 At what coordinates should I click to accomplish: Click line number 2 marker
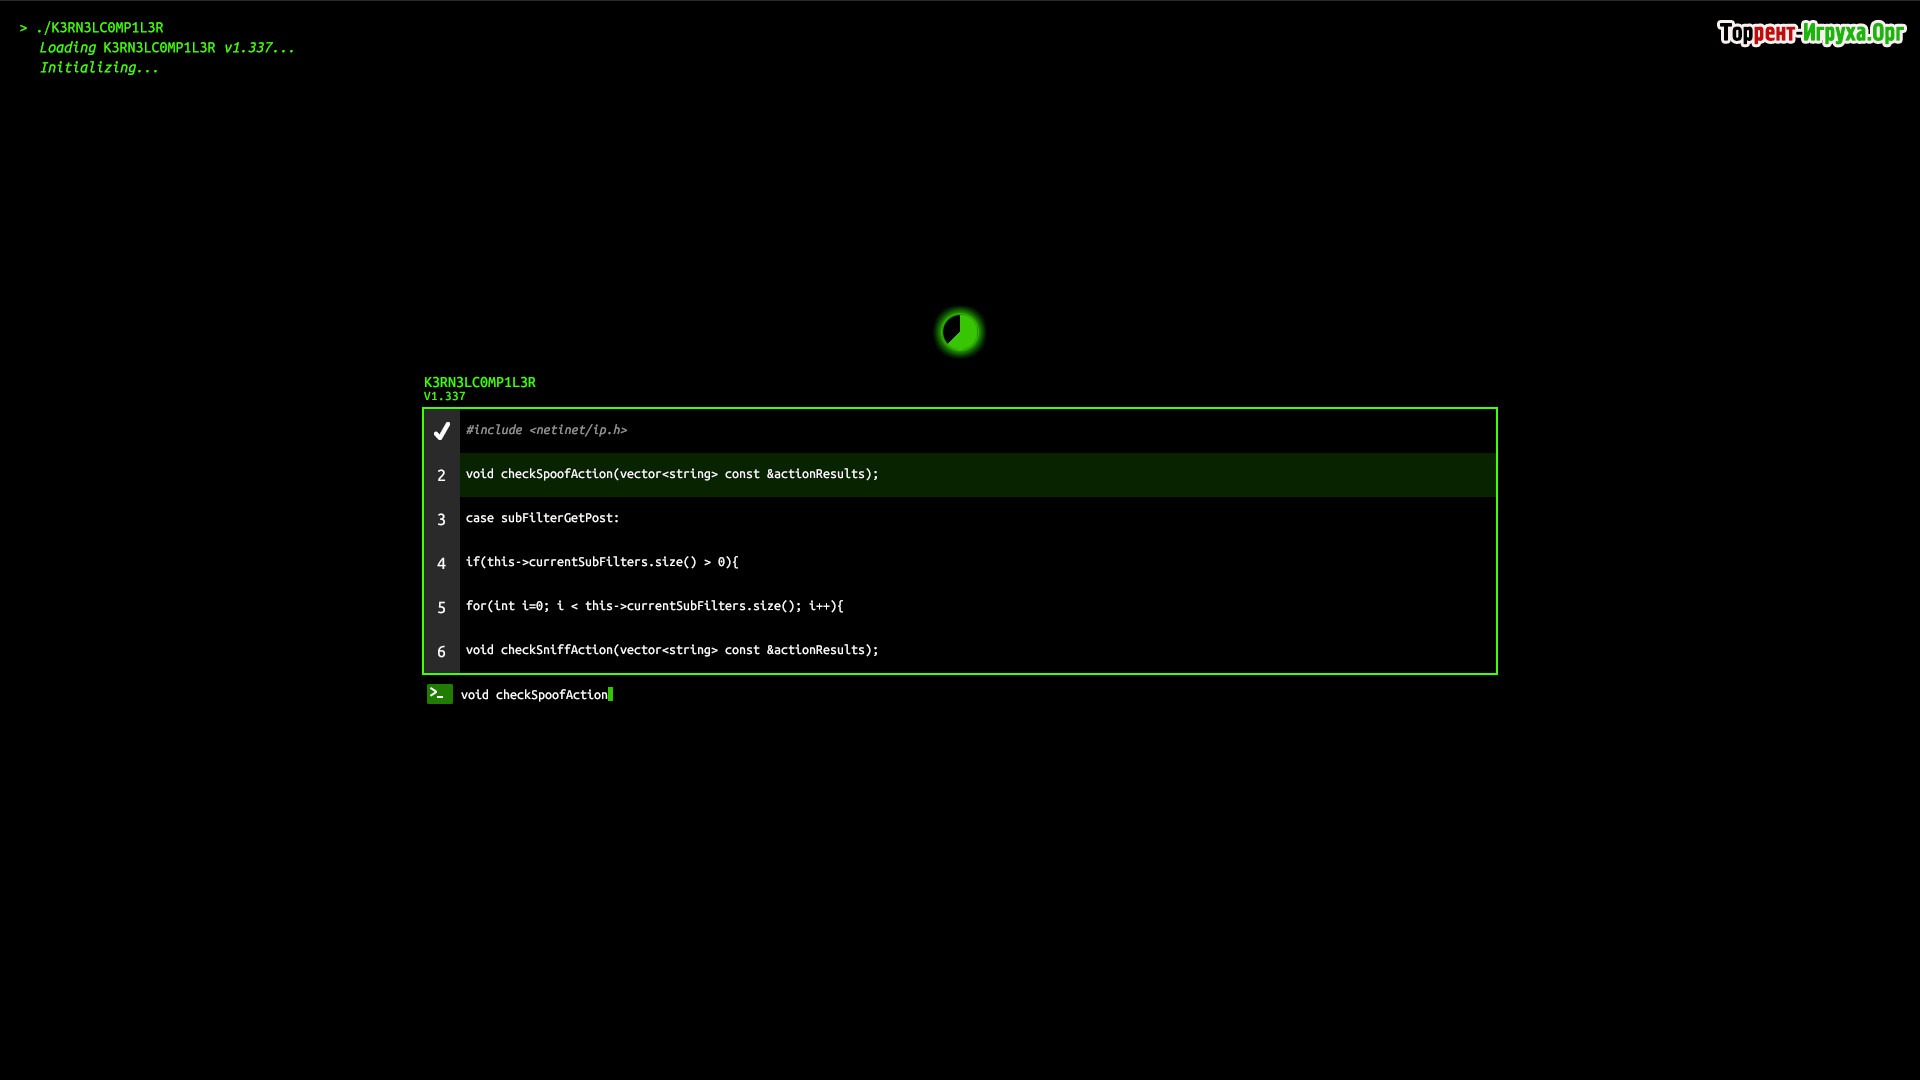441,475
